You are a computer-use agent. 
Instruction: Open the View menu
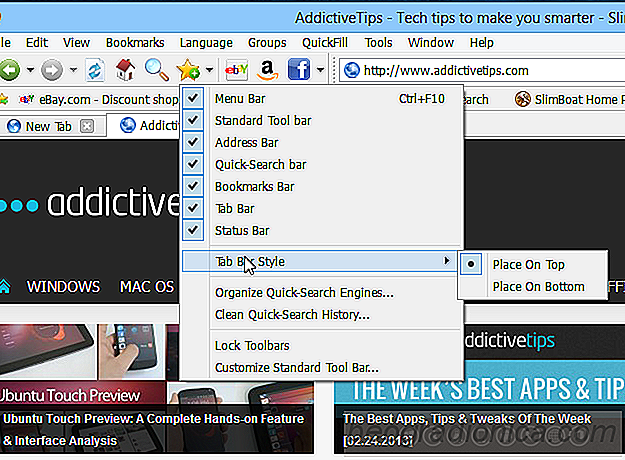point(77,43)
